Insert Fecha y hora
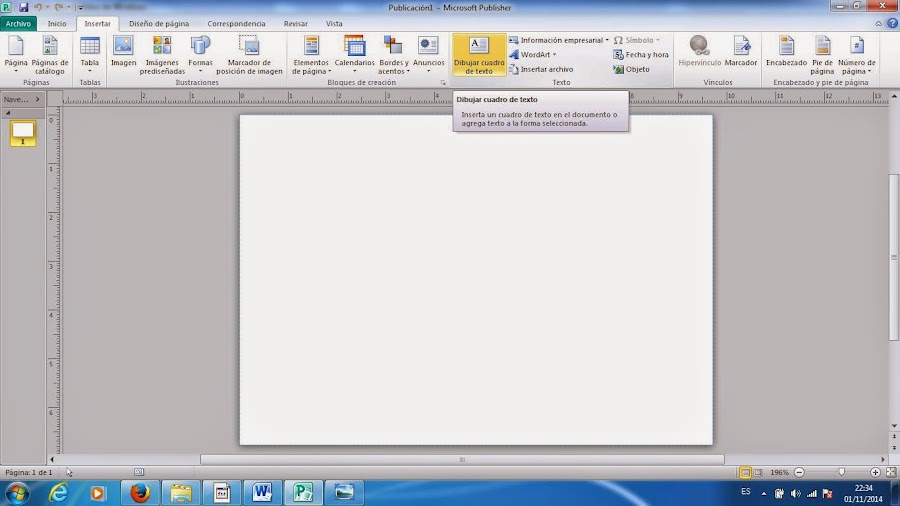 pyautogui.click(x=641, y=55)
